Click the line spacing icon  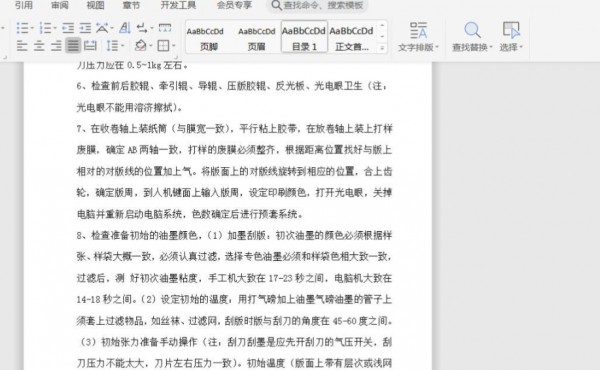112,46
